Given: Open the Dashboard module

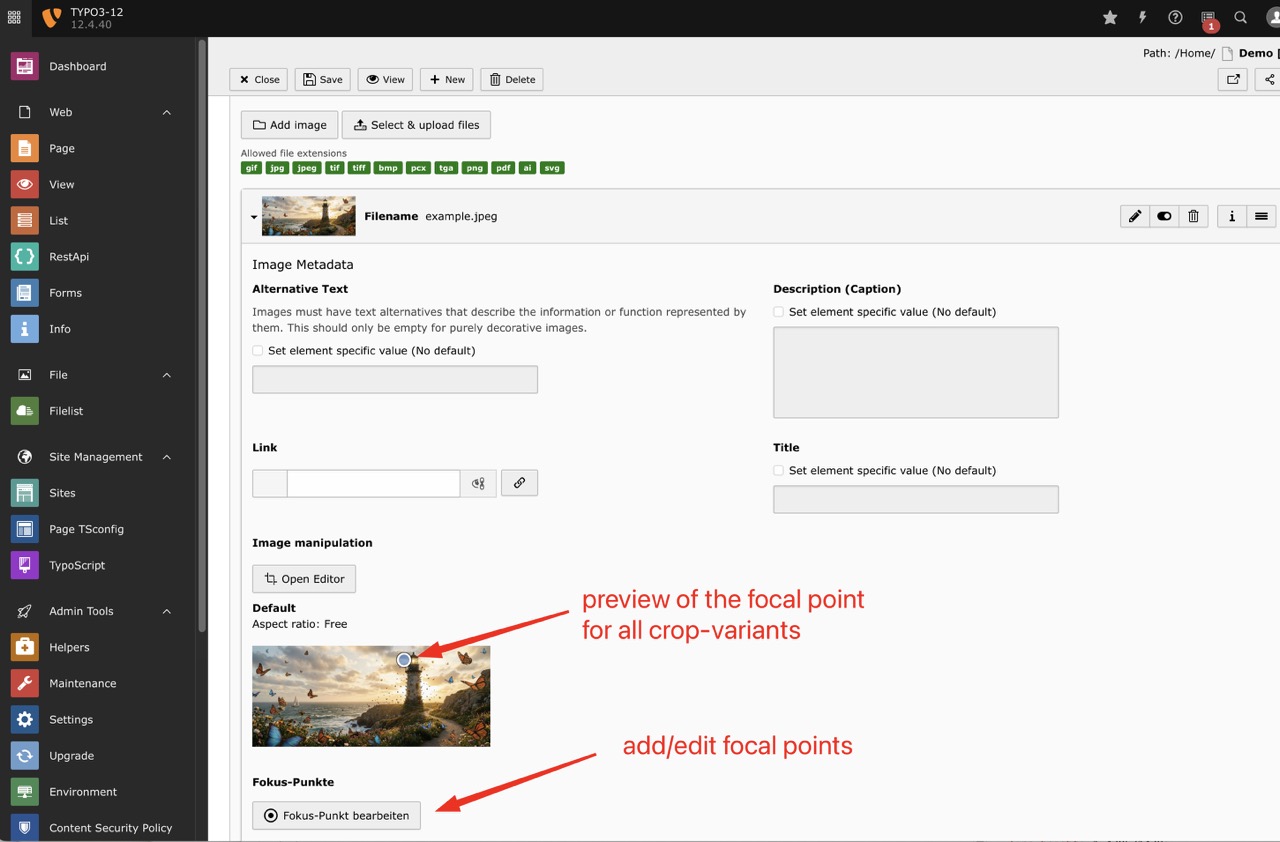Looking at the screenshot, I should [x=75, y=66].
